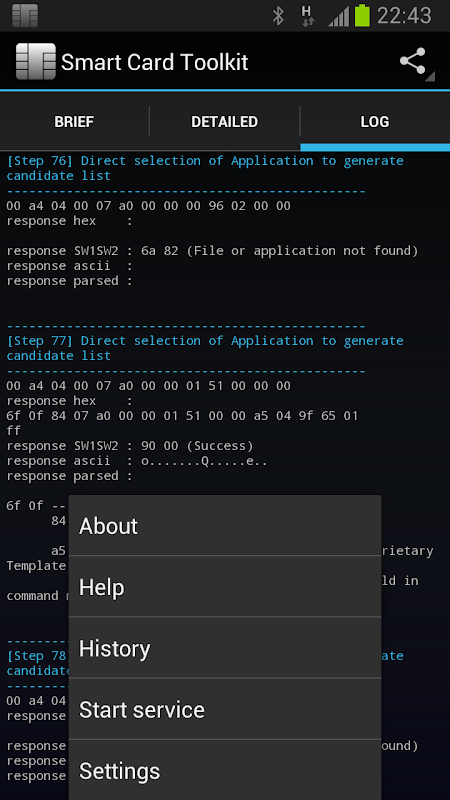The height and width of the screenshot is (800, 450).
Task: Tap the Step 76 log heading
Action: [x=205, y=168]
